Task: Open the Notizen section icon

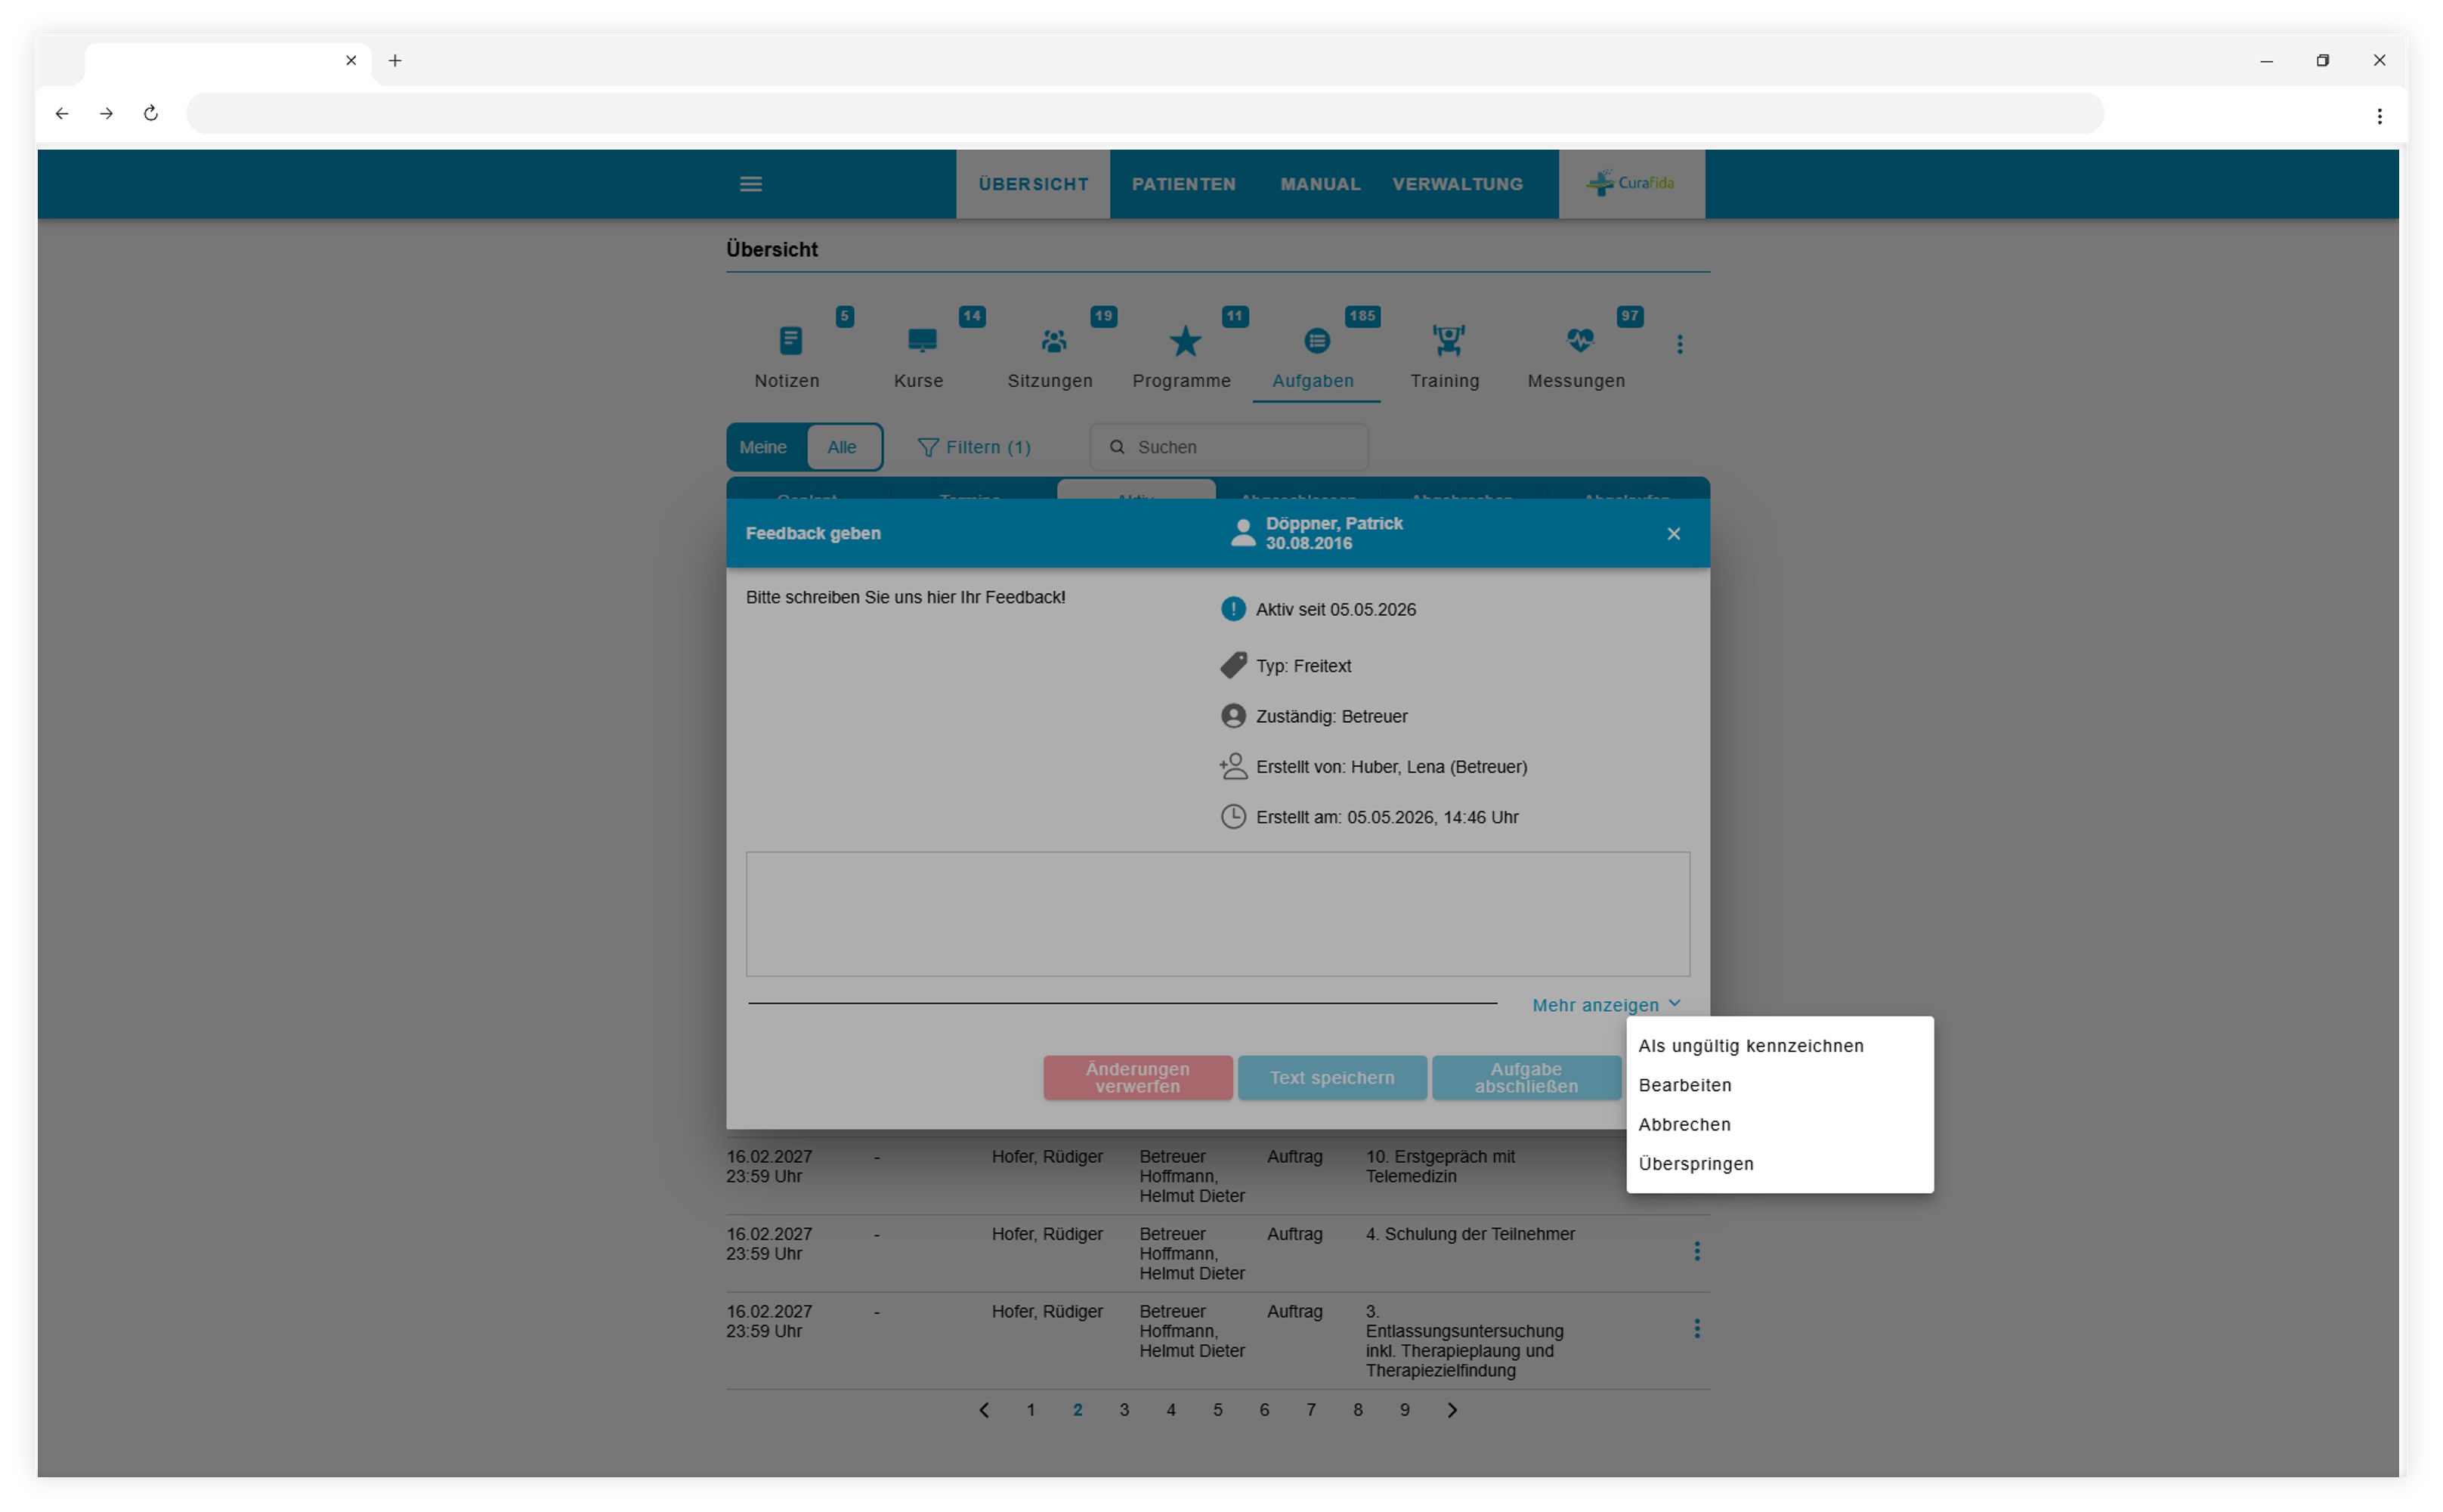Action: tap(790, 341)
